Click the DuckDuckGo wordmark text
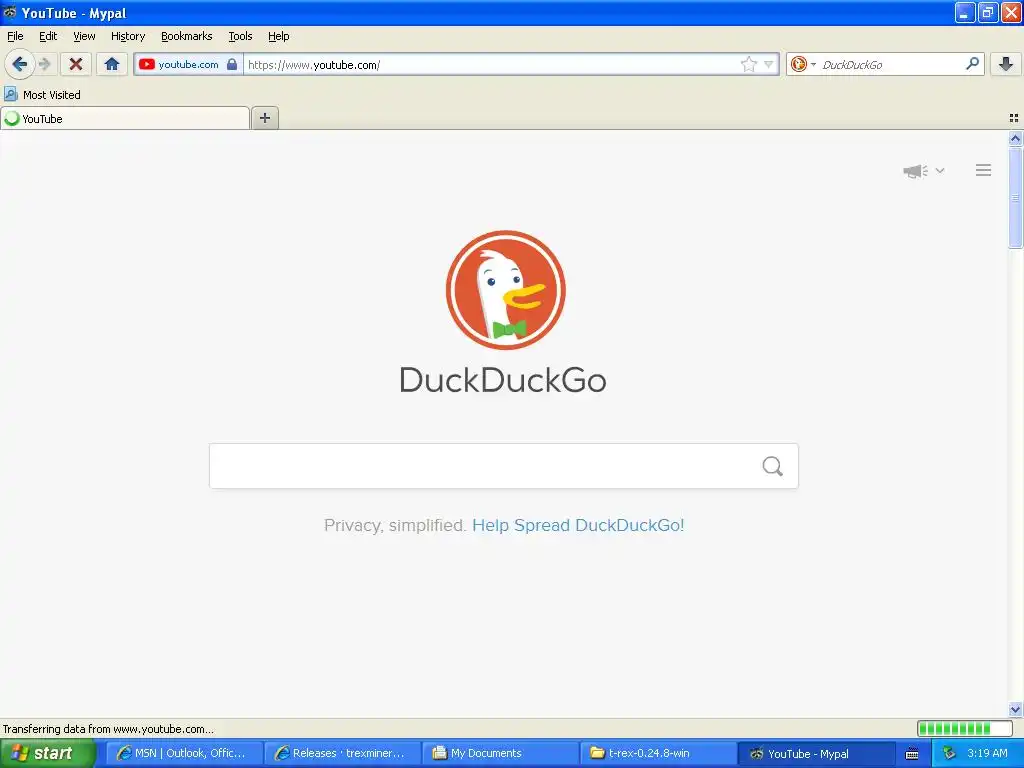Viewport: 1024px width, 768px height. pyautogui.click(x=503, y=380)
